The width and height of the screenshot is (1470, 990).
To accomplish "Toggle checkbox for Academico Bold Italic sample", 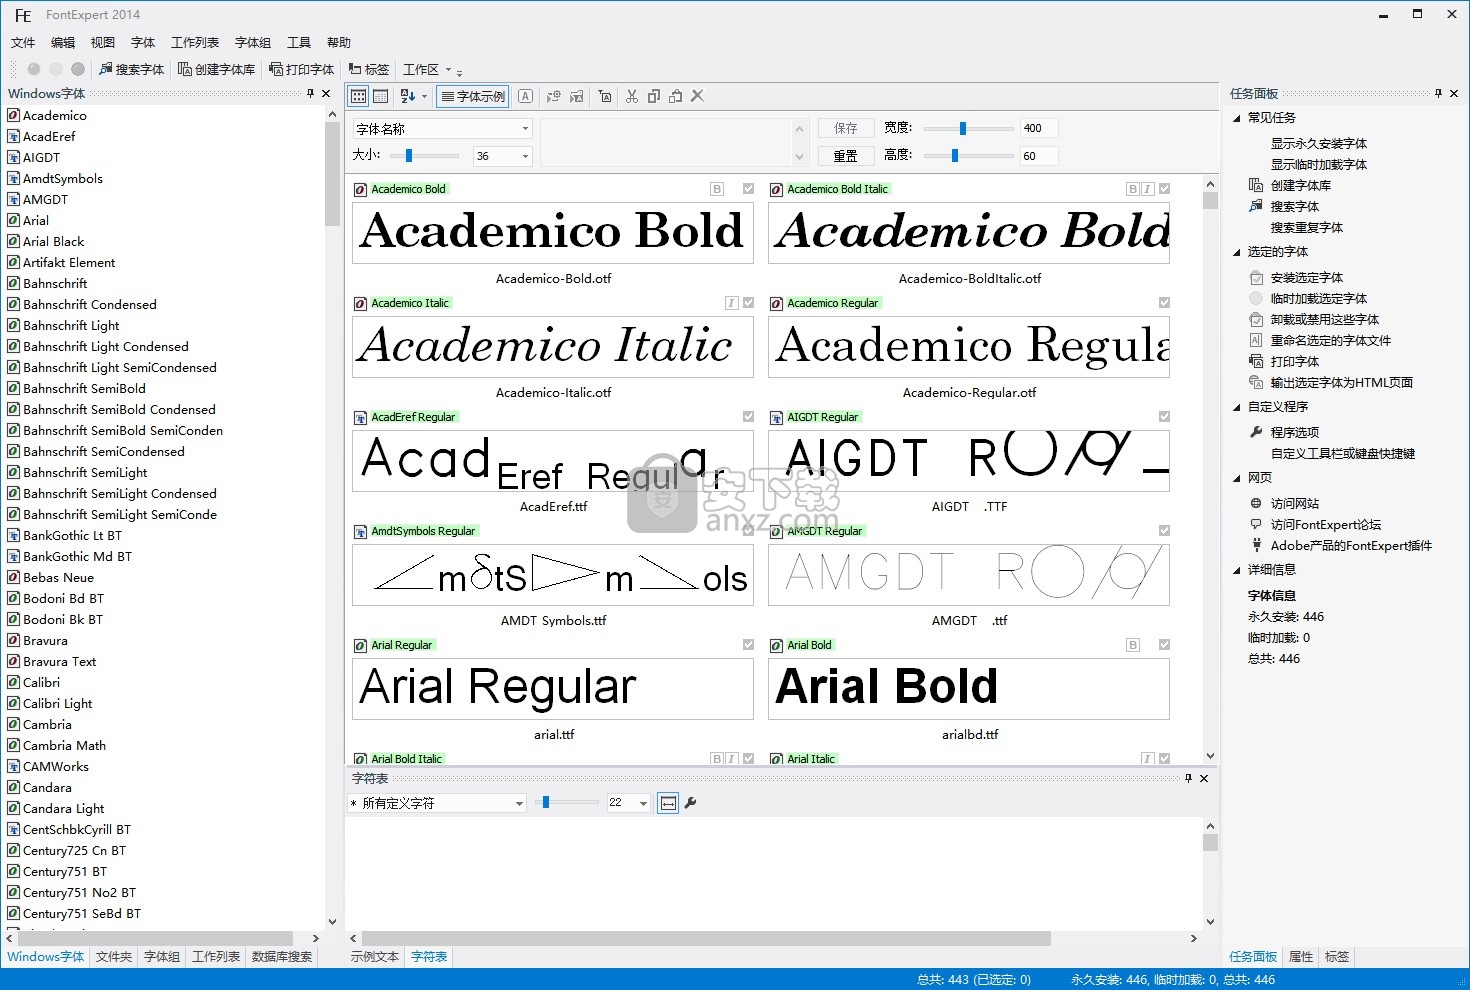I will (x=1164, y=188).
